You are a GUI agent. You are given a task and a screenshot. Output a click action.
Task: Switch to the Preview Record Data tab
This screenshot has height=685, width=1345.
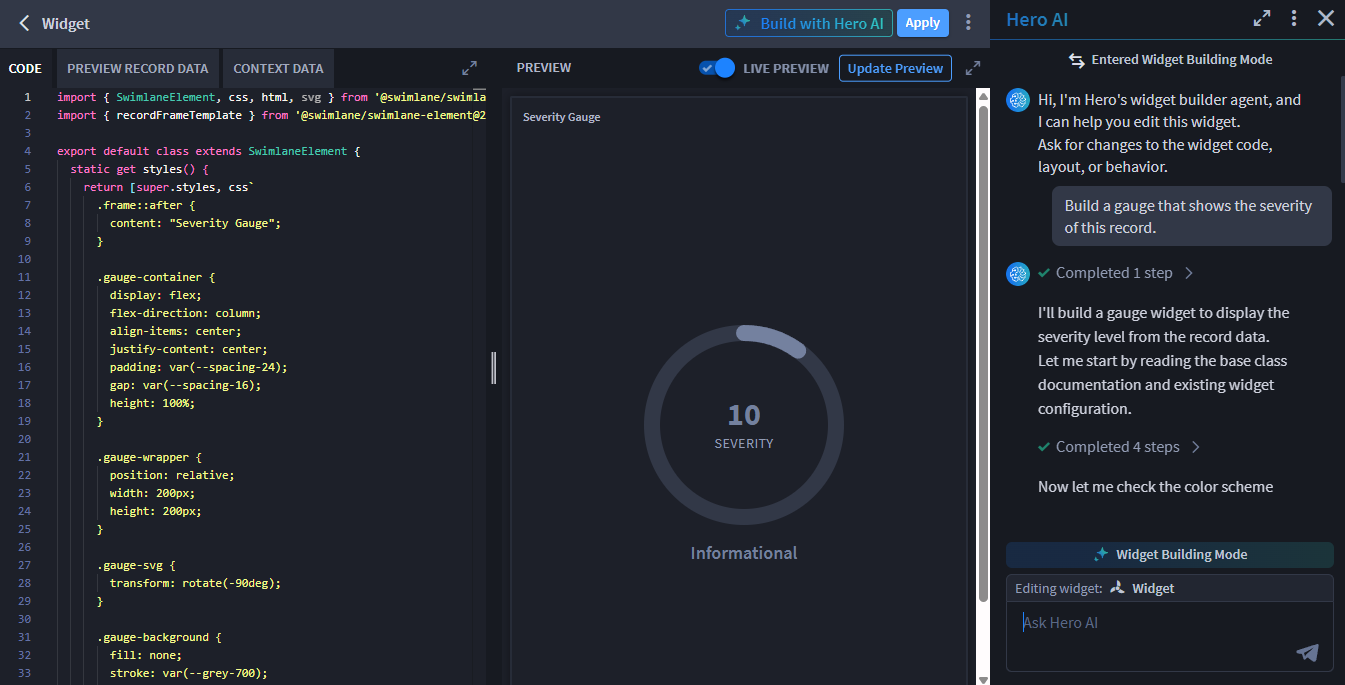[x=138, y=69]
